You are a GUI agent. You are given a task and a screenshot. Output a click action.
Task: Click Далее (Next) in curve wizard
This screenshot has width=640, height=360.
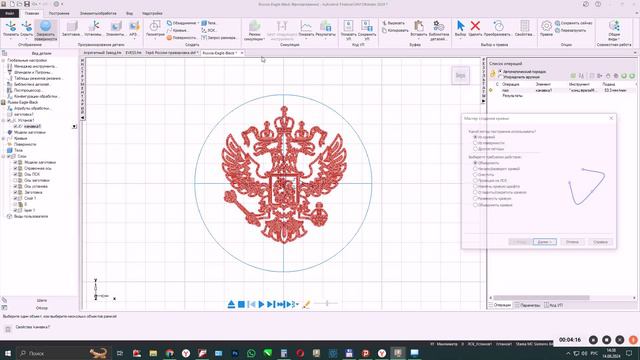point(544,242)
